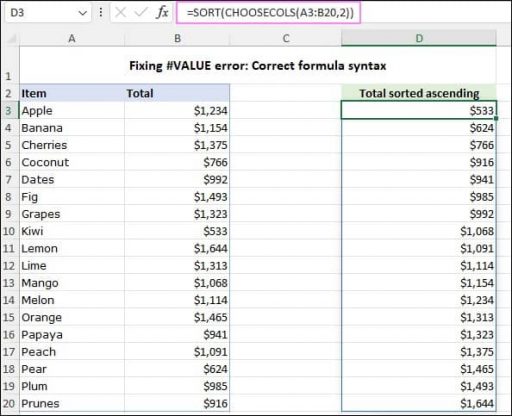Click the Select All corner triangle
512x416 pixels.
[11, 39]
